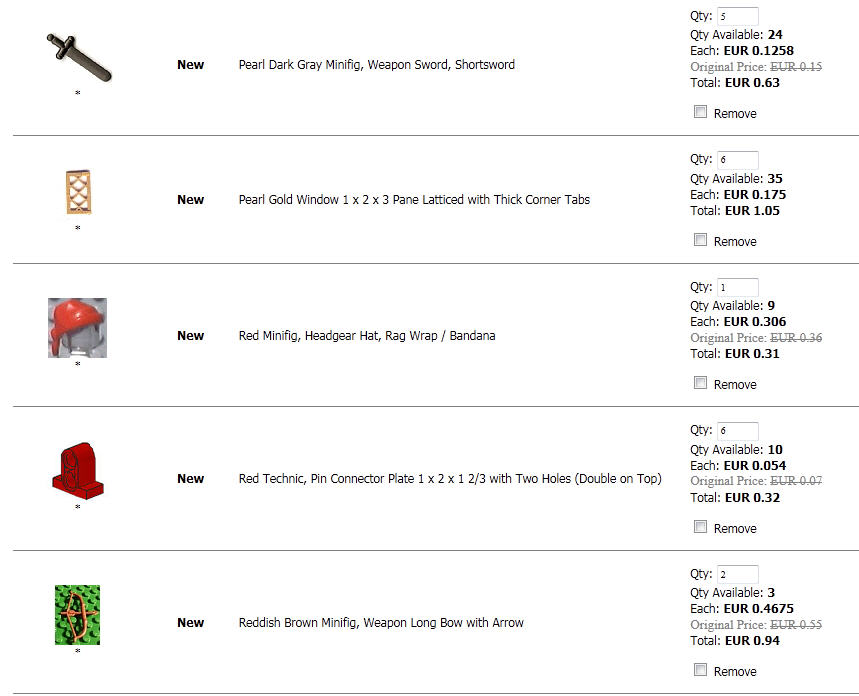Click the Long Bow with Arrow image
The width and height of the screenshot is (859, 696).
[x=77, y=614]
